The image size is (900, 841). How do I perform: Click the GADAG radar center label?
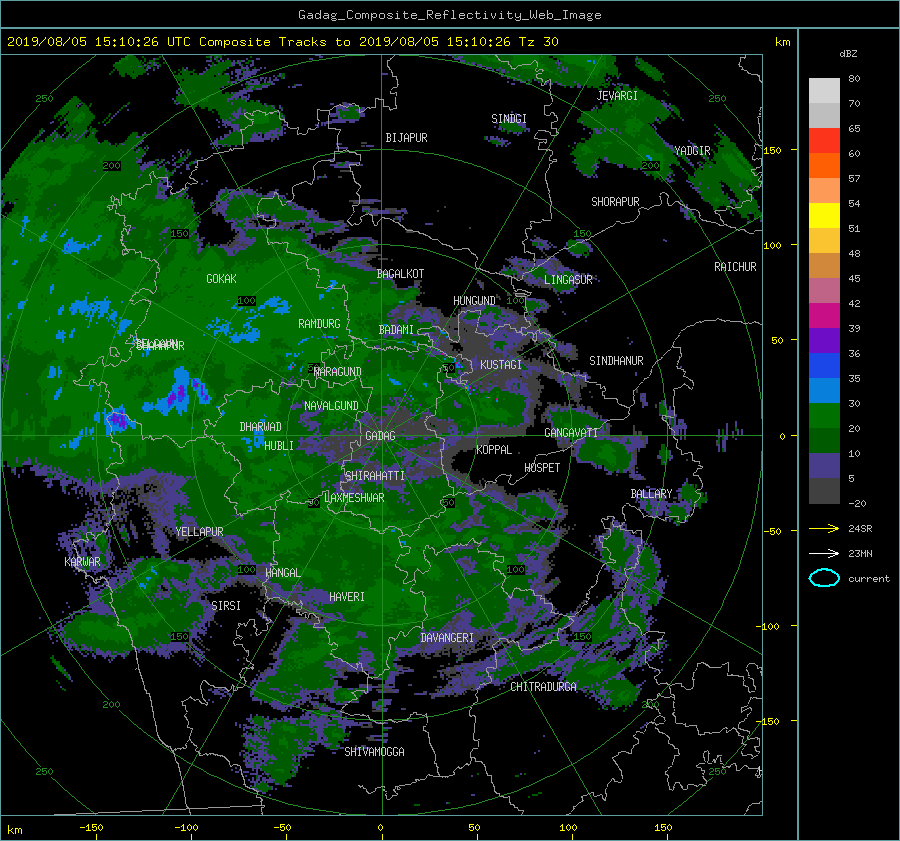(381, 436)
